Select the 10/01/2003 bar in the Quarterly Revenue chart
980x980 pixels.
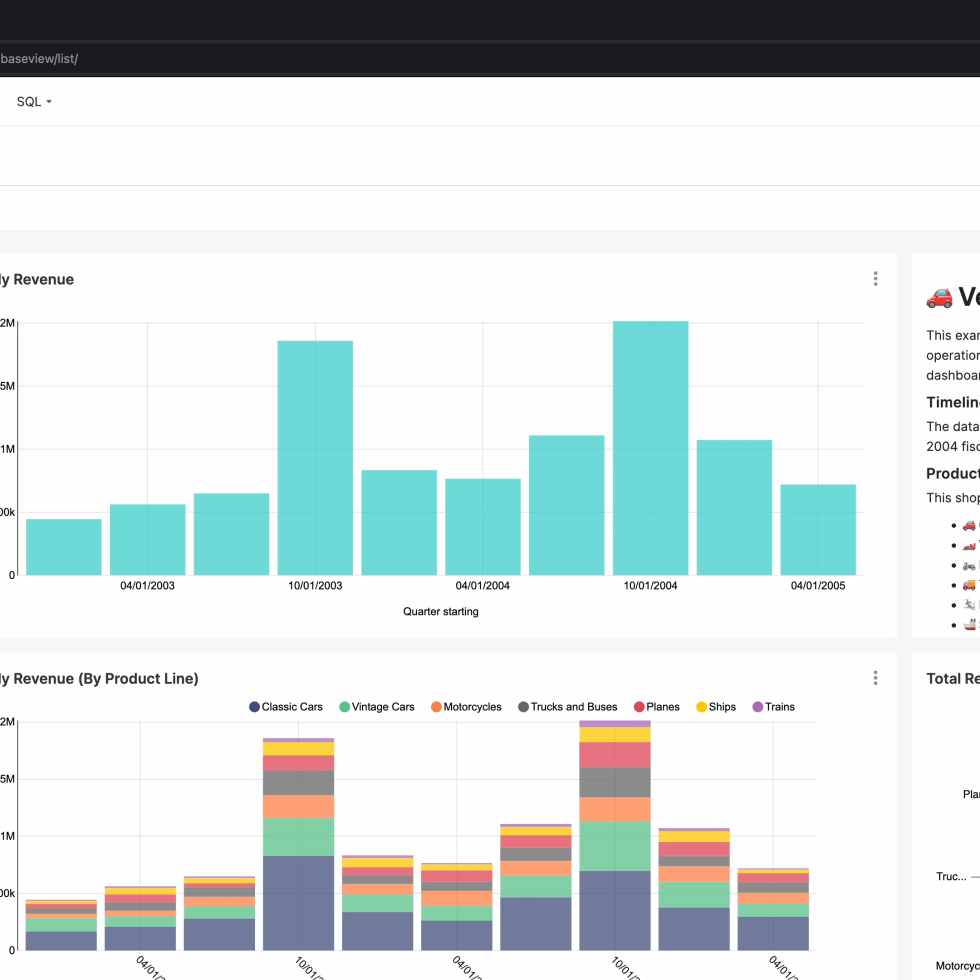coord(315,458)
